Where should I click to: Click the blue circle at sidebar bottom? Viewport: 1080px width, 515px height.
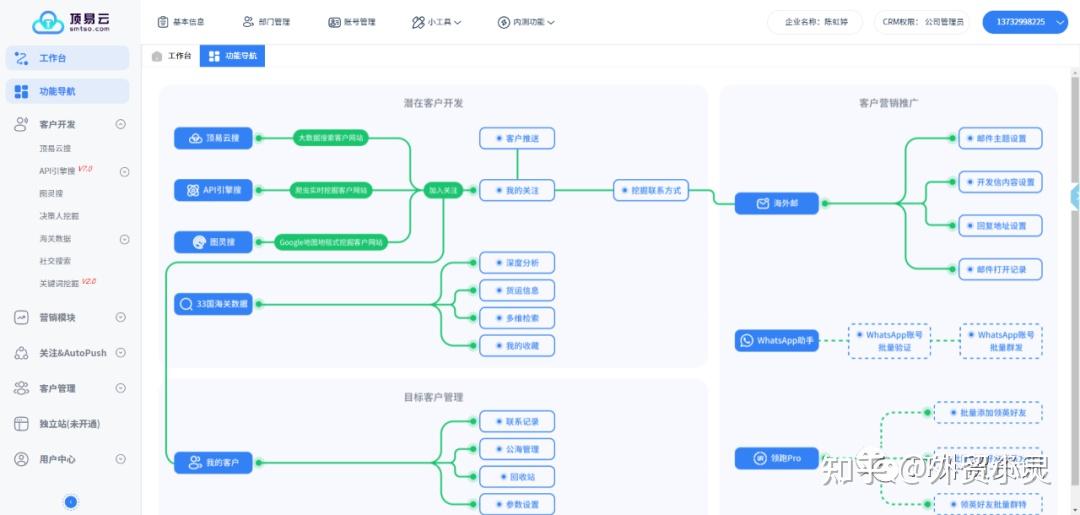pyautogui.click(x=71, y=502)
